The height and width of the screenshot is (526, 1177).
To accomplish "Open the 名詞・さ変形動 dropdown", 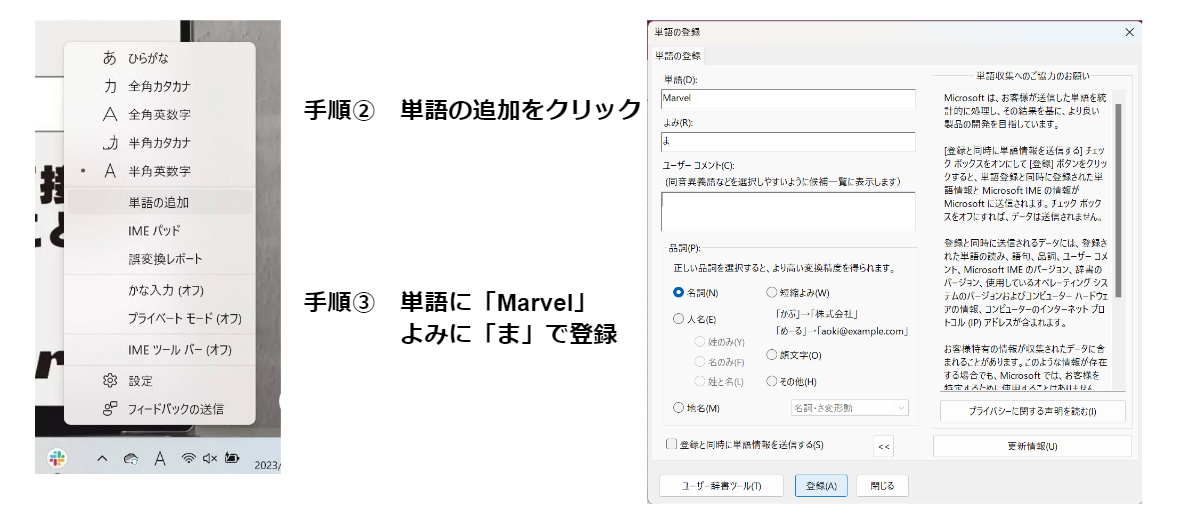I will pyautogui.click(x=849, y=408).
